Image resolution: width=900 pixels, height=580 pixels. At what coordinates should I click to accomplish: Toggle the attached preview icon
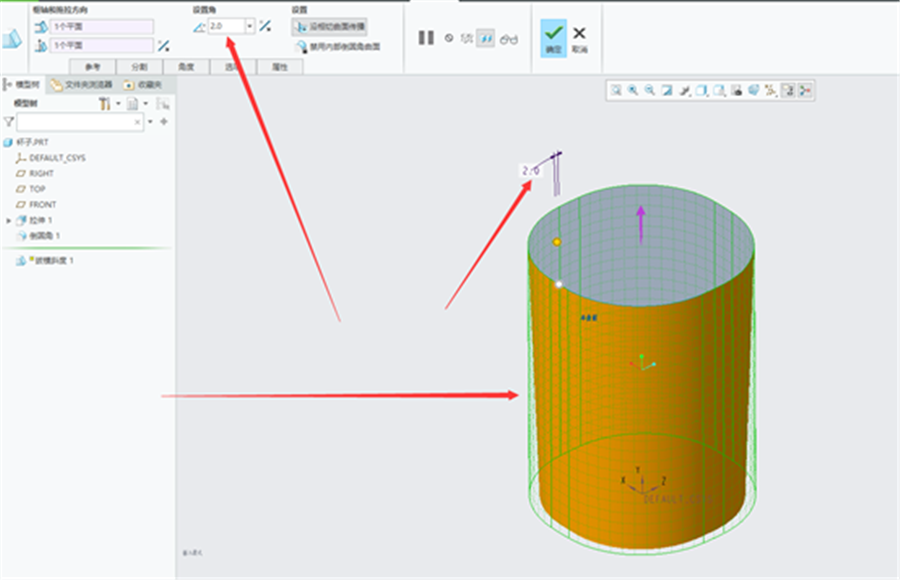point(486,38)
